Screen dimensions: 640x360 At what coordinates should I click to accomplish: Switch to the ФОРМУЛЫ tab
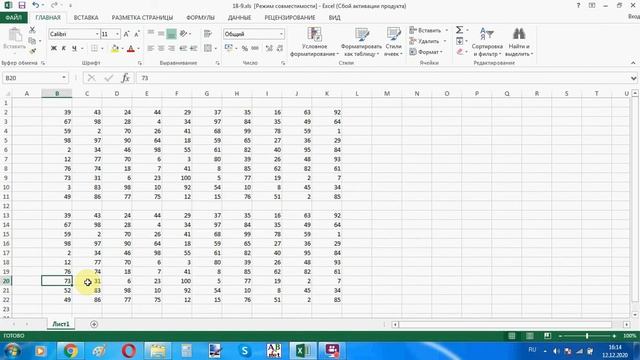(200, 18)
